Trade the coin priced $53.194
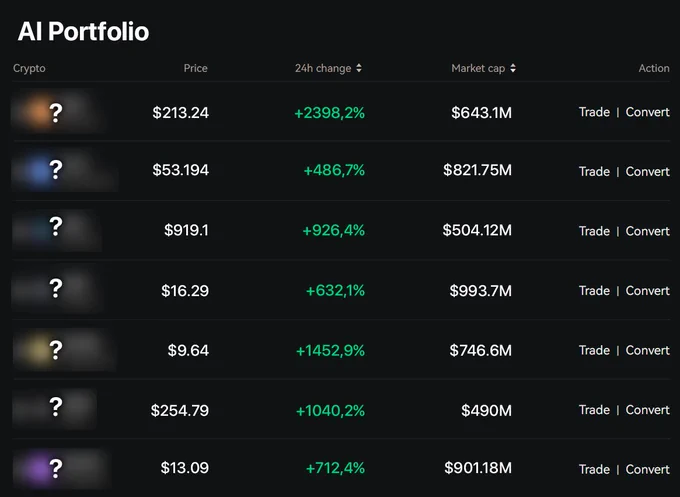This screenshot has height=497, width=680. click(x=594, y=171)
